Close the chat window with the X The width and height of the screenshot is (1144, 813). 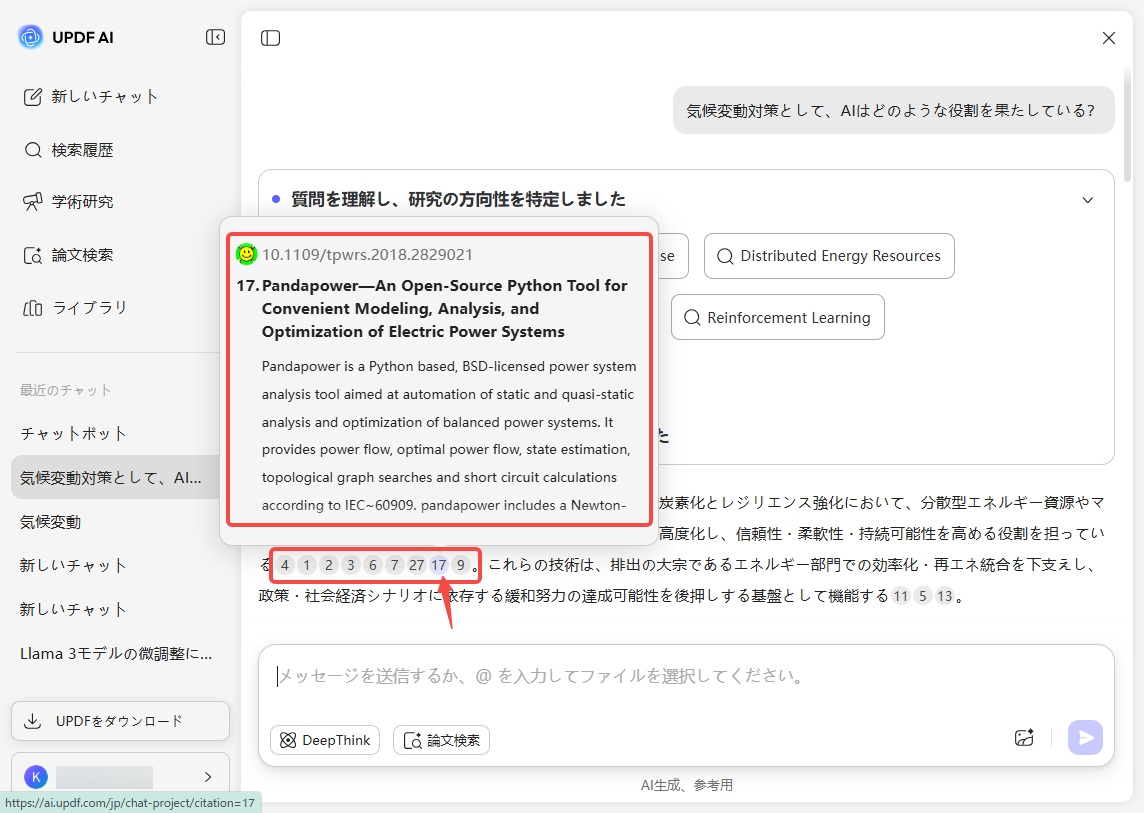1108,38
